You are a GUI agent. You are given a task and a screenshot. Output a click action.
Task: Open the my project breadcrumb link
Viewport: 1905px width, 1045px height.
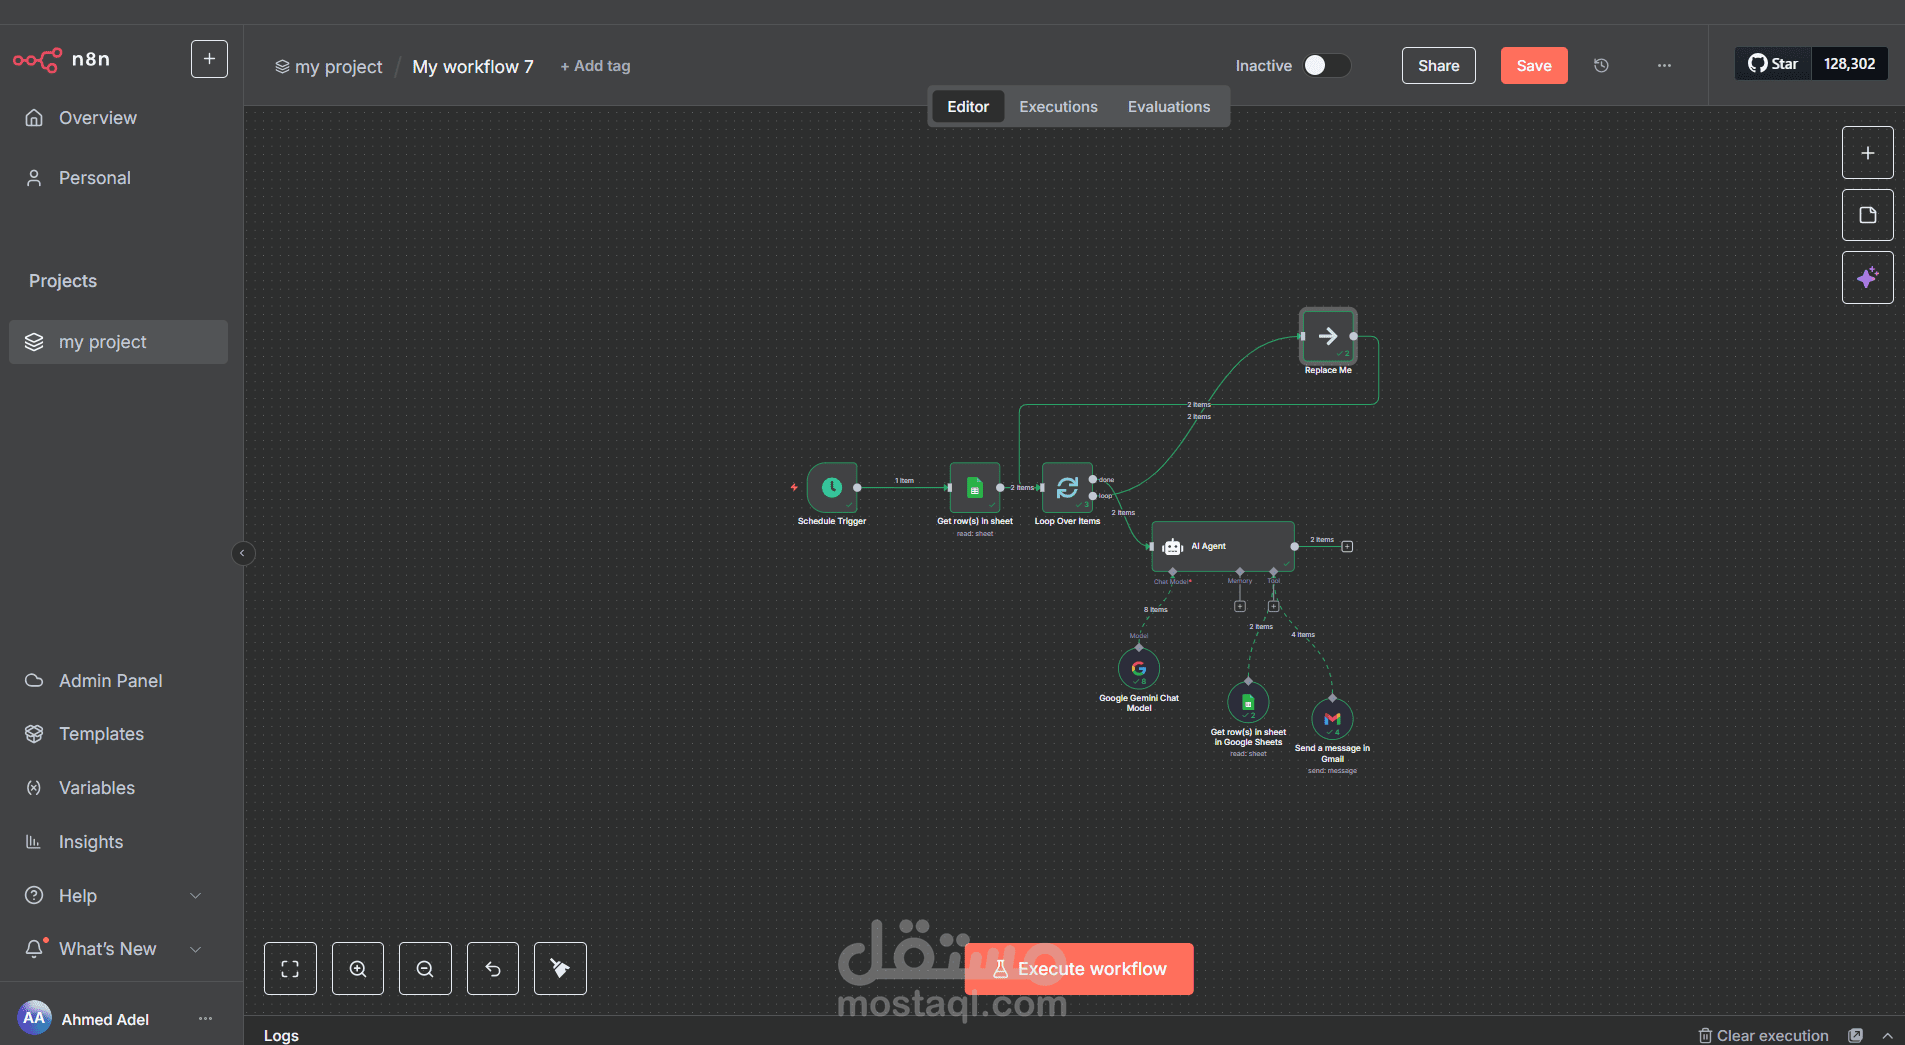[329, 67]
